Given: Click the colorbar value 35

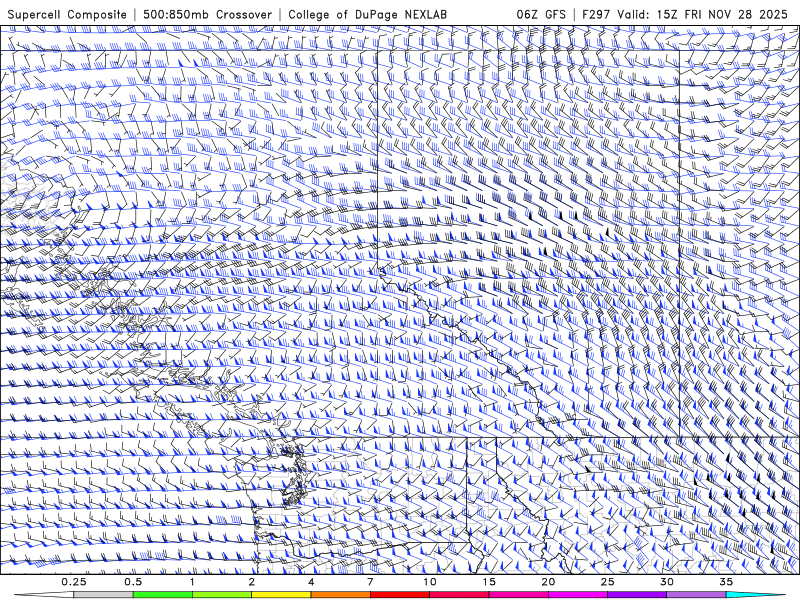Looking at the screenshot, I should (x=726, y=582).
